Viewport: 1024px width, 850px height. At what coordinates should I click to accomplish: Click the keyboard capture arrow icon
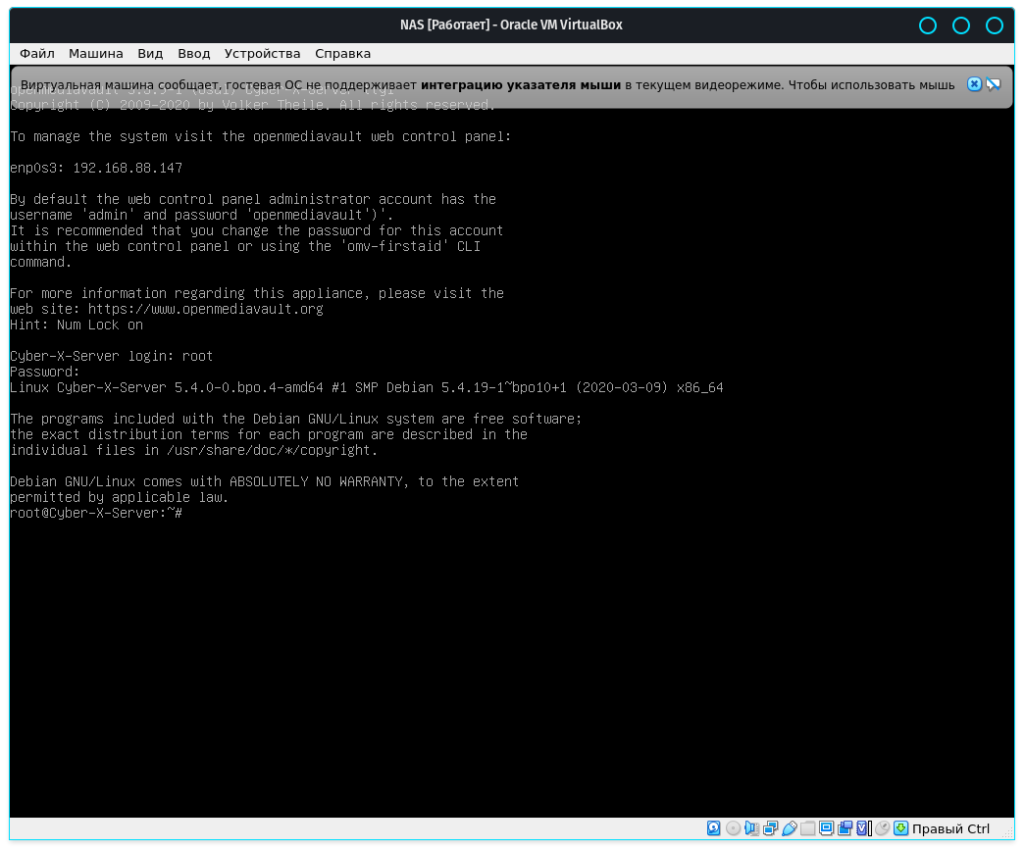(x=901, y=828)
